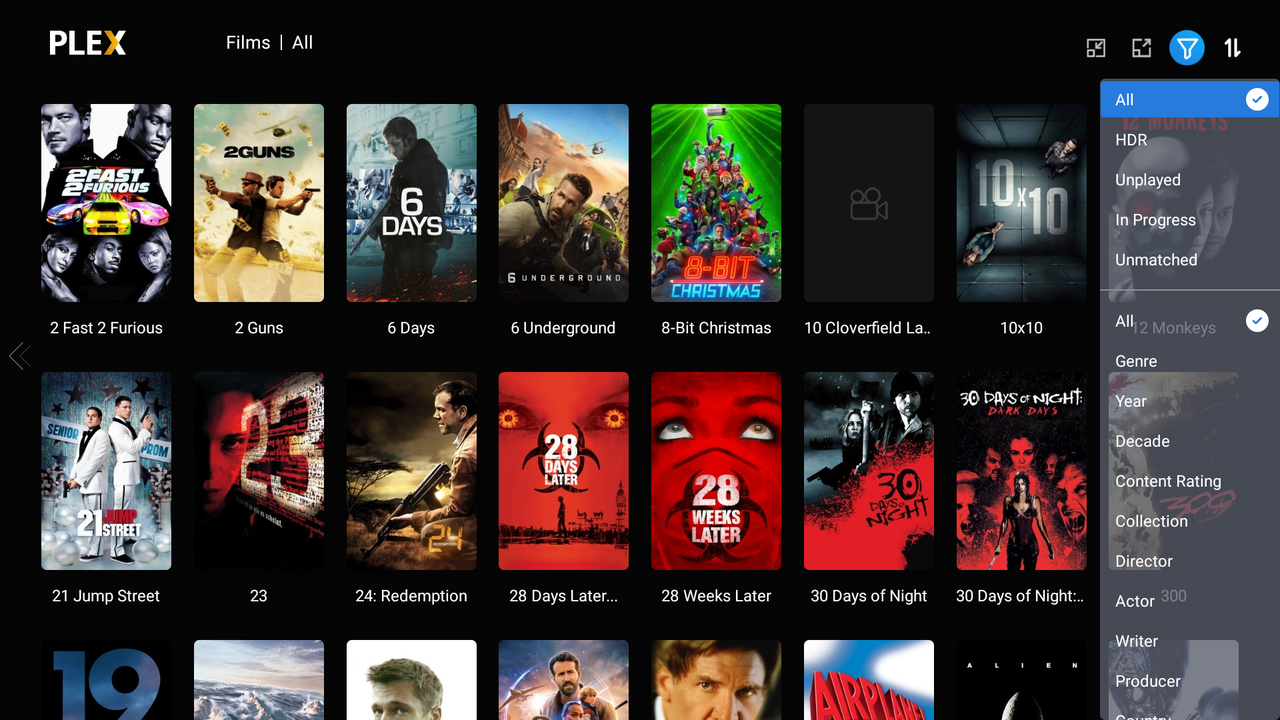The height and width of the screenshot is (720, 1280).
Task: Open the Airplane! poster in bottom row
Action: [x=869, y=680]
